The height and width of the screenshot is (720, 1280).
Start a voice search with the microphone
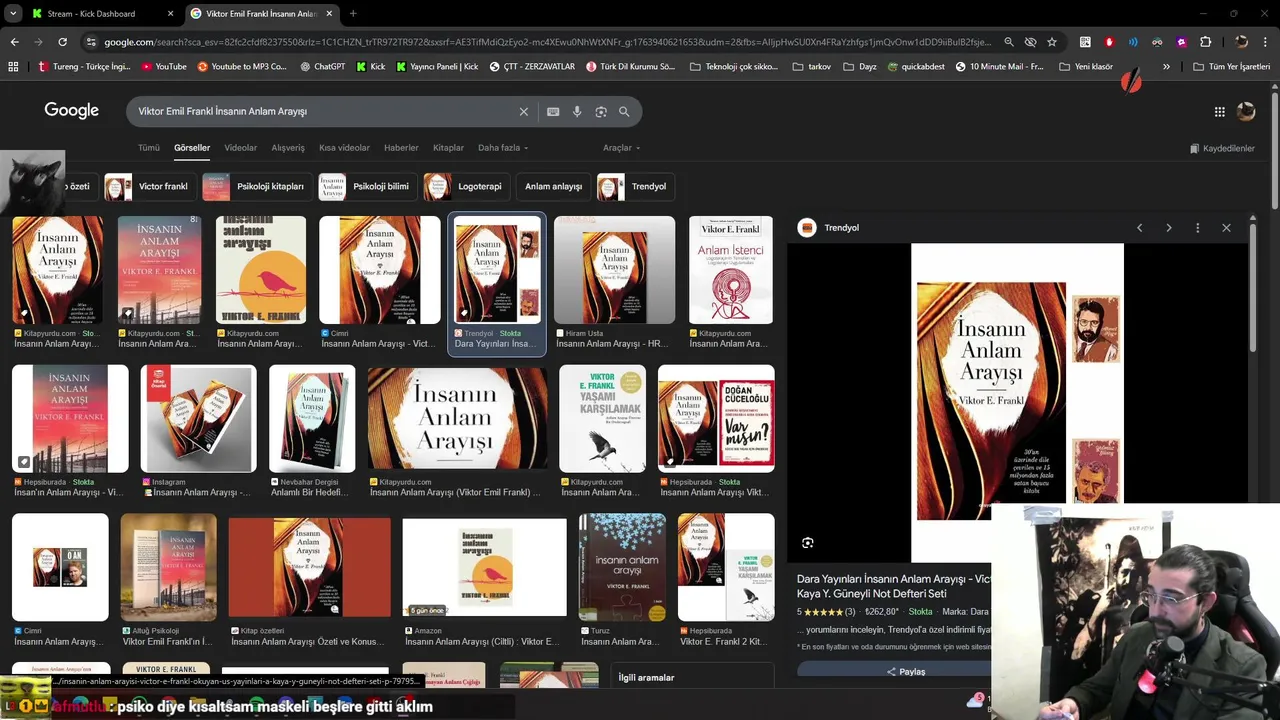pos(577,112)
